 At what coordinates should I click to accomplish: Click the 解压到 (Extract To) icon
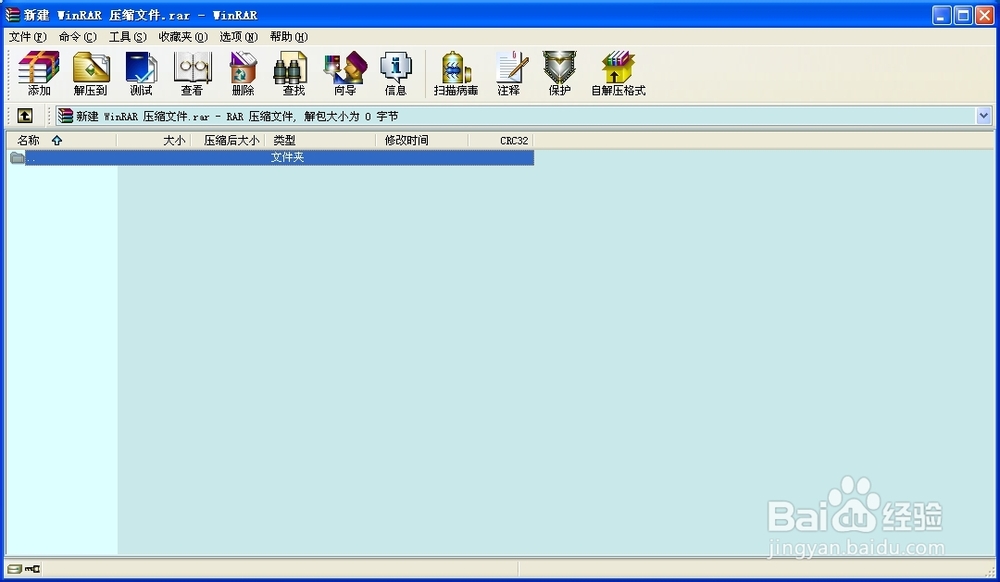click(x=91, y=73)
